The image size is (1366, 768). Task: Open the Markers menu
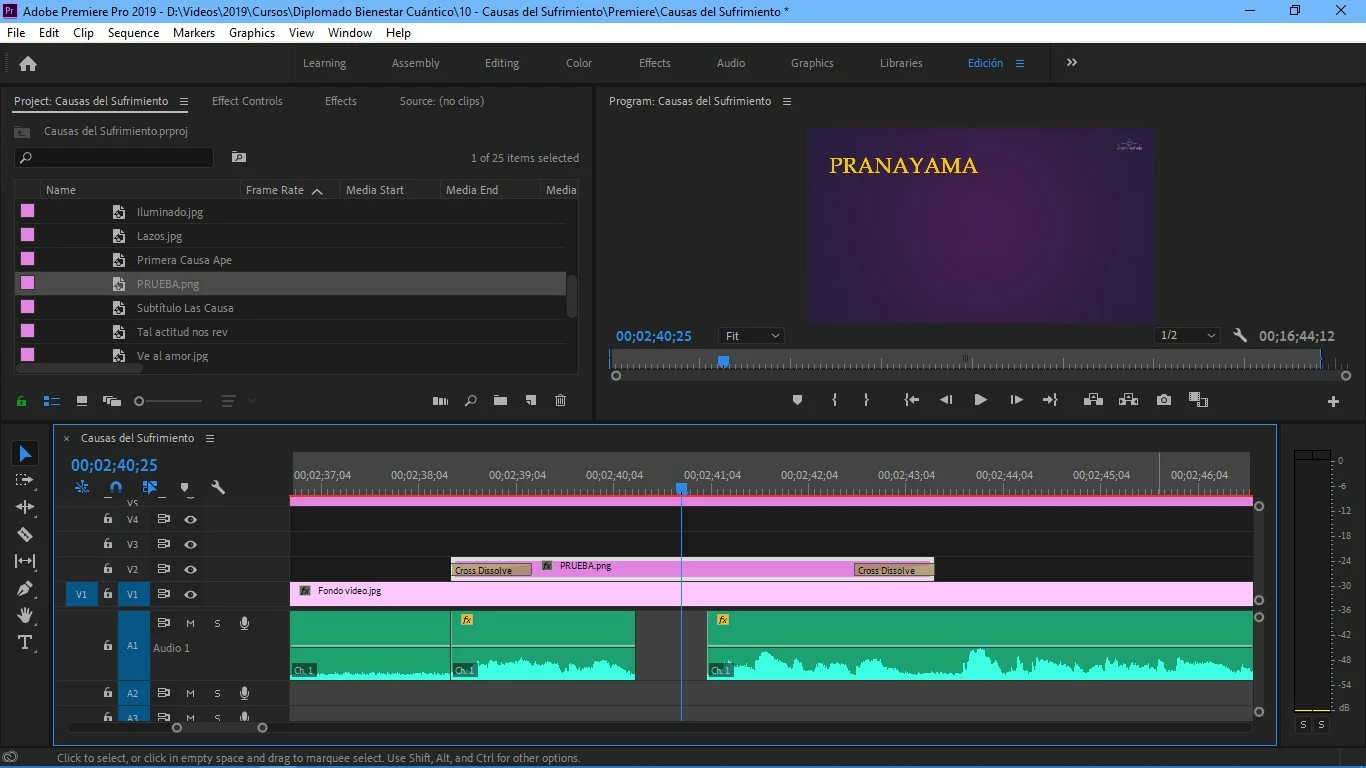click(x=194, y=33)
